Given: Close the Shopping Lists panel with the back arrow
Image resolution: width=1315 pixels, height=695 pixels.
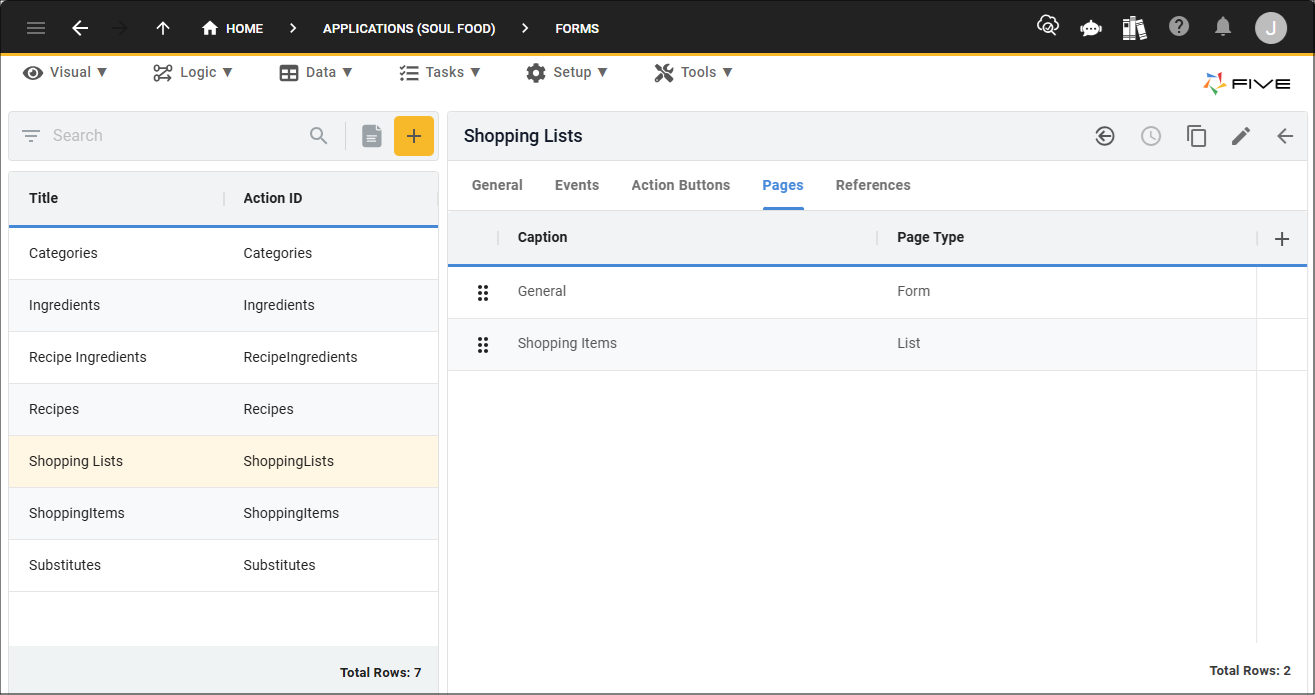Looking at the screenshot, I should pos(1286,136).
